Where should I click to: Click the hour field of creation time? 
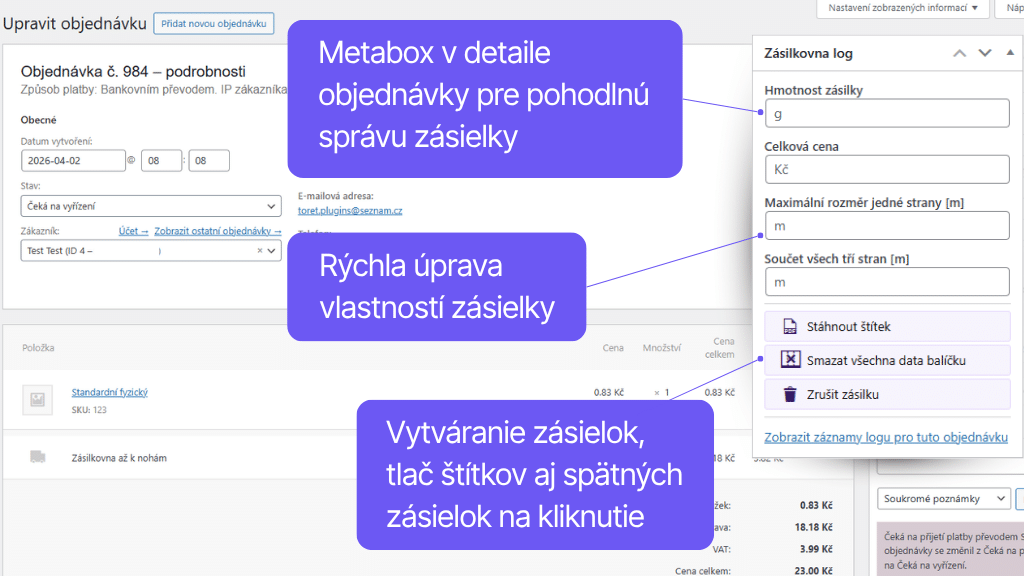161,161
